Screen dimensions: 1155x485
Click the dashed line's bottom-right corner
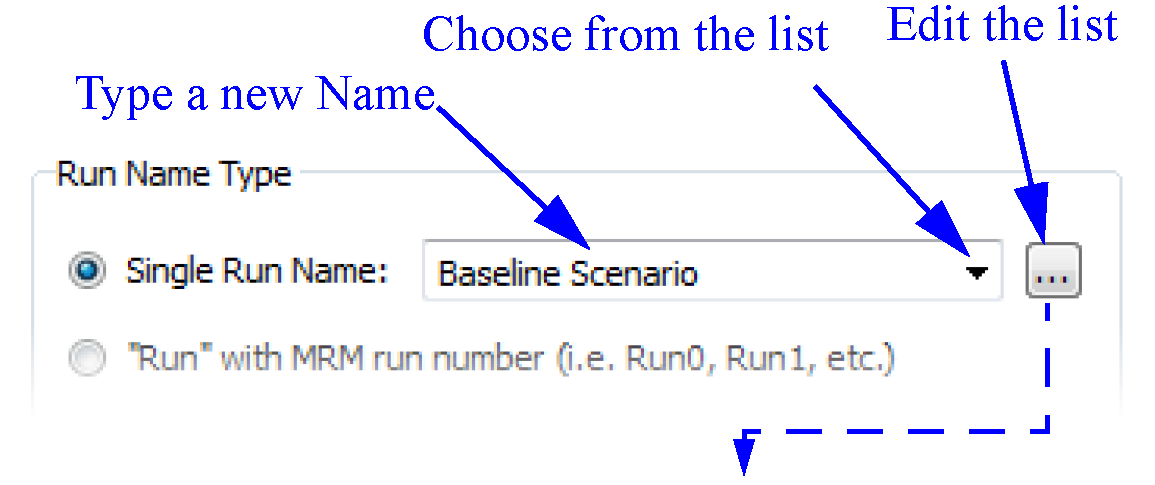tap(1049, 431)
